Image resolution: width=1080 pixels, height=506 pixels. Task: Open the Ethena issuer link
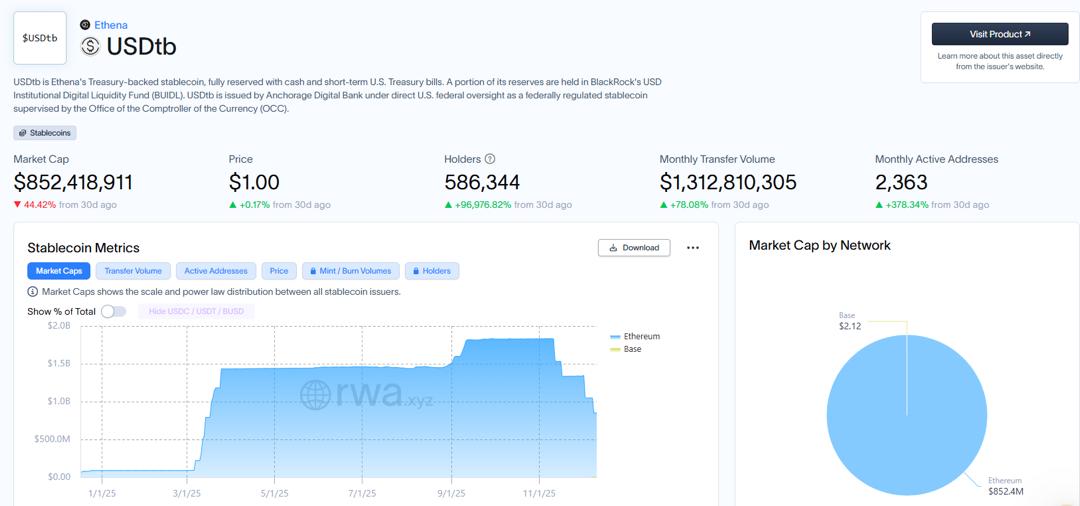click(110, 25)
